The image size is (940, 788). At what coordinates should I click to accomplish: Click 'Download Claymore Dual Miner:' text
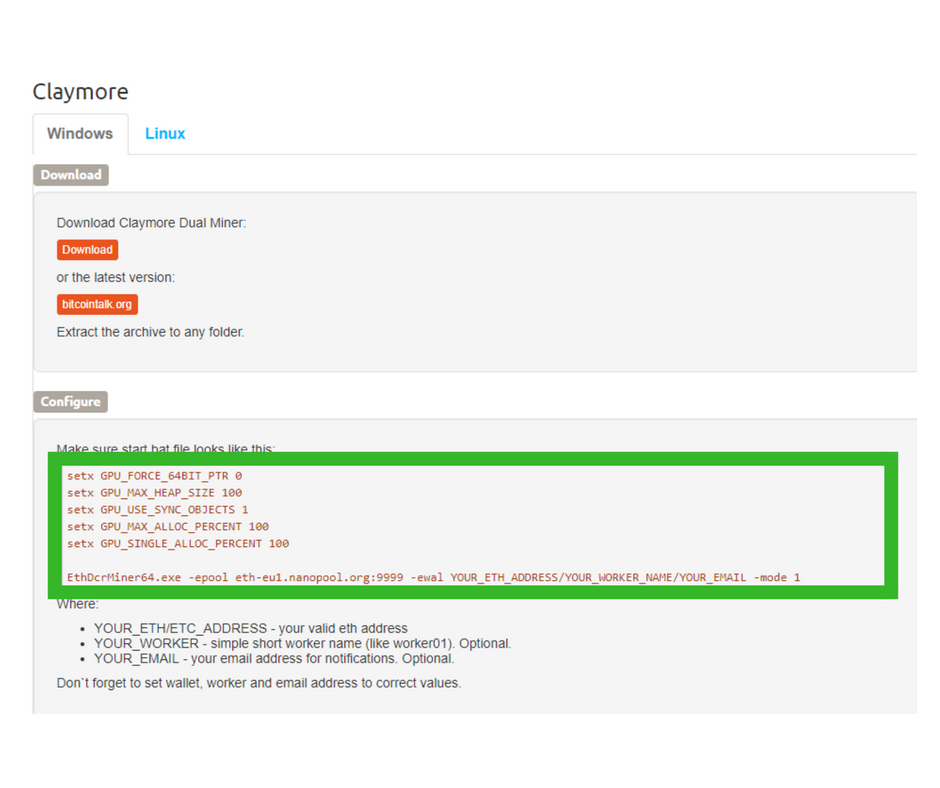pos(151,223)
